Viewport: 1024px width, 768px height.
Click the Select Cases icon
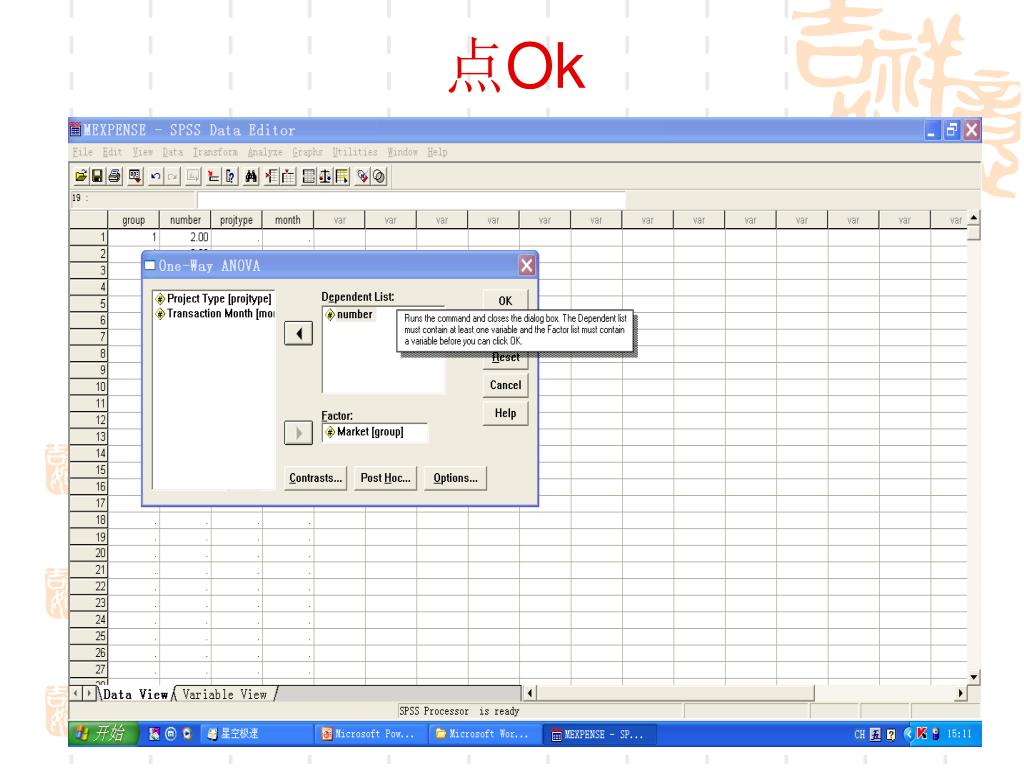coord(342,176)
